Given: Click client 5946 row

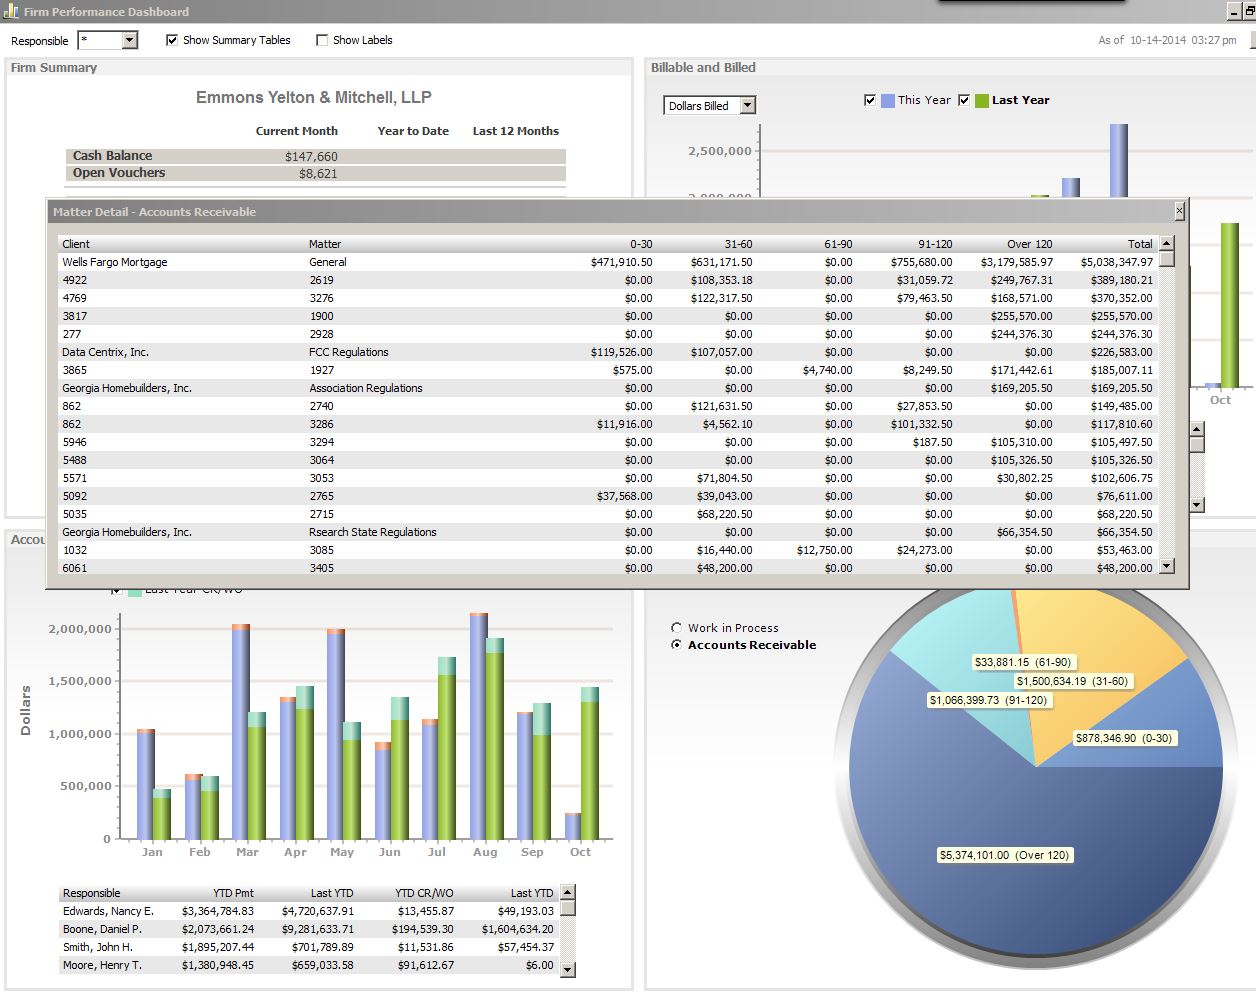Looking at the screenshot, I should (608, 442).
